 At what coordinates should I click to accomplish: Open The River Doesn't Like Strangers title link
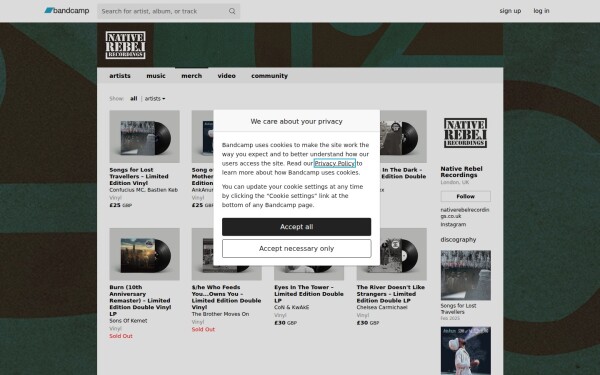coord(390,294)
